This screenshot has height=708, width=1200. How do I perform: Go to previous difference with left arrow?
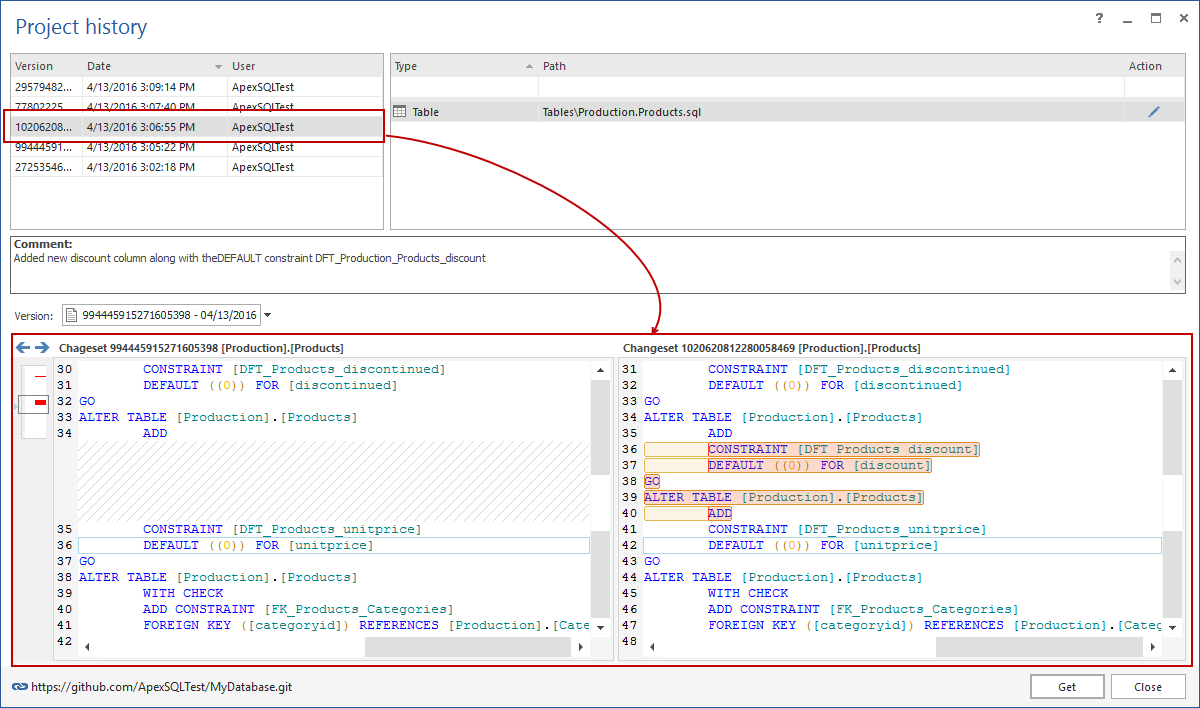click(22, 348)
